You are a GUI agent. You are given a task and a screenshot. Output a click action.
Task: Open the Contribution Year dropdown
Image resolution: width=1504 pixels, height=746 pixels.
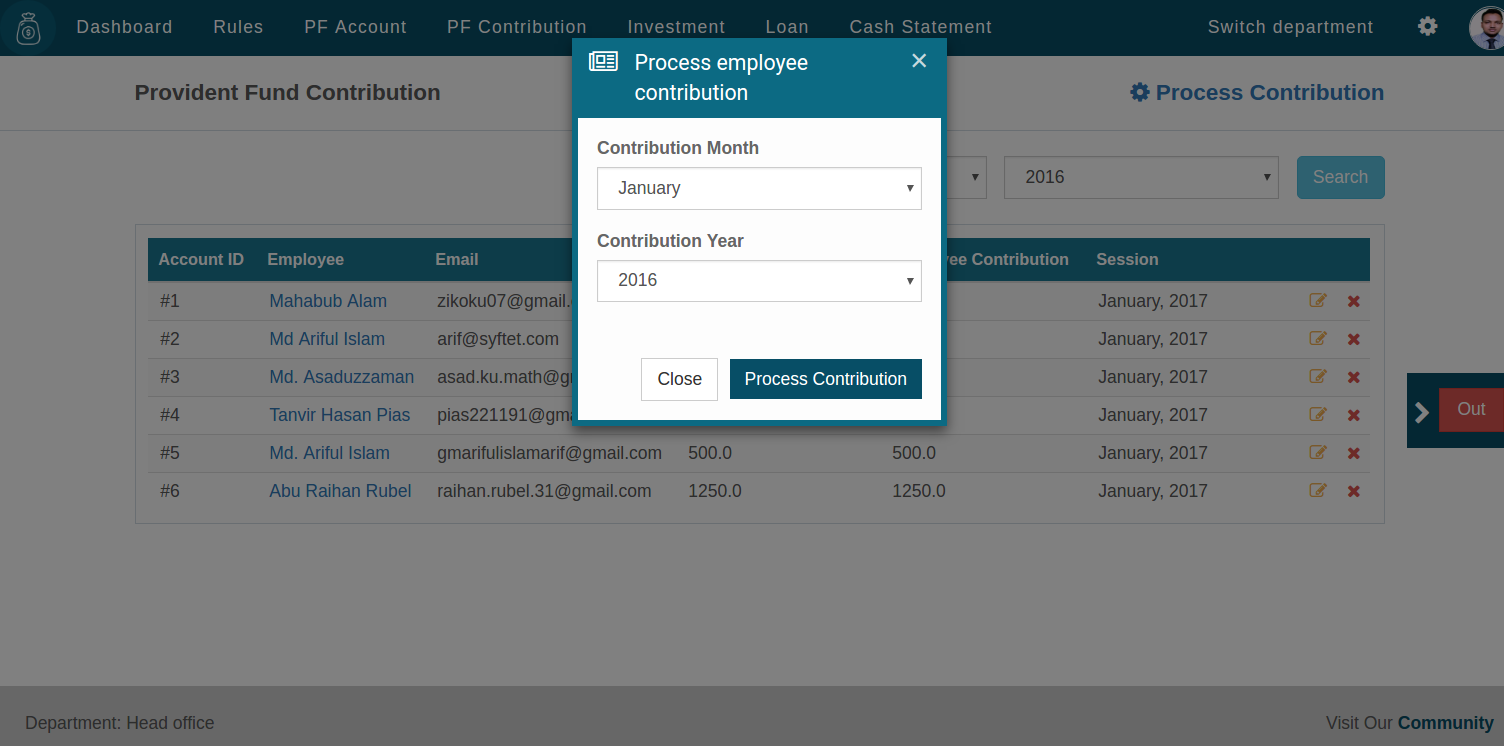pyautogui.click(x=759, y=281)
